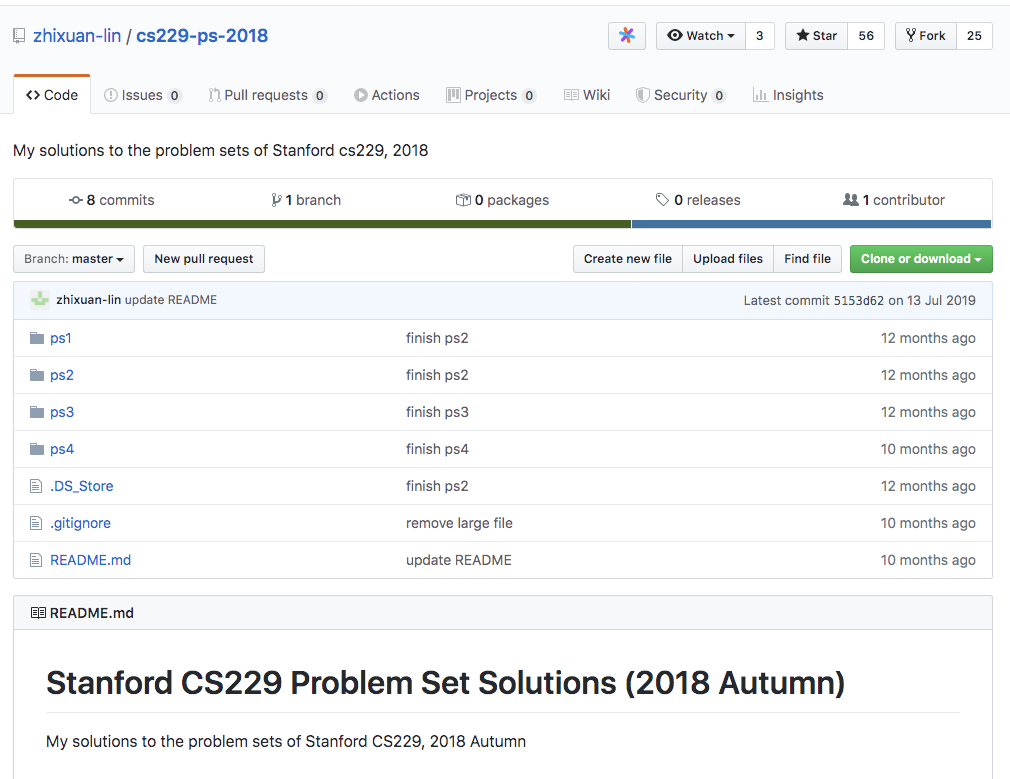
Task: Click the New pull request button
Action: click(204, 259)
